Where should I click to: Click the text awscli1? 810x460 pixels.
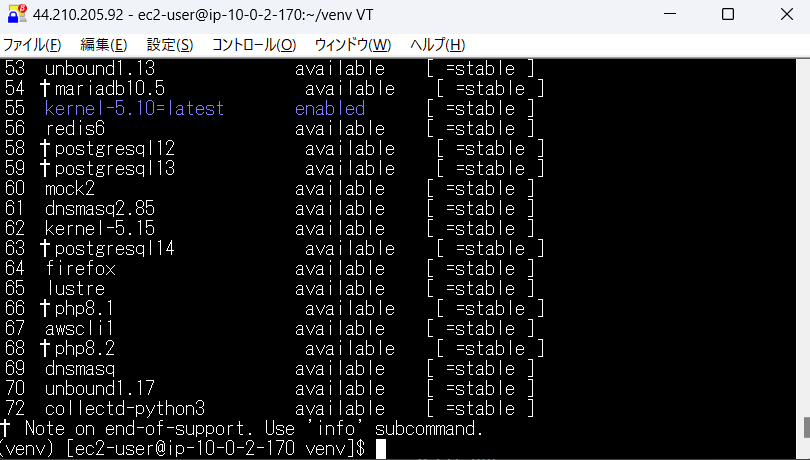79,329
